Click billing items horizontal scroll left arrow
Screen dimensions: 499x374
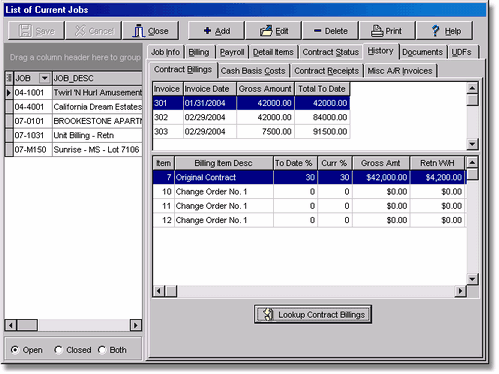(159, 291)
